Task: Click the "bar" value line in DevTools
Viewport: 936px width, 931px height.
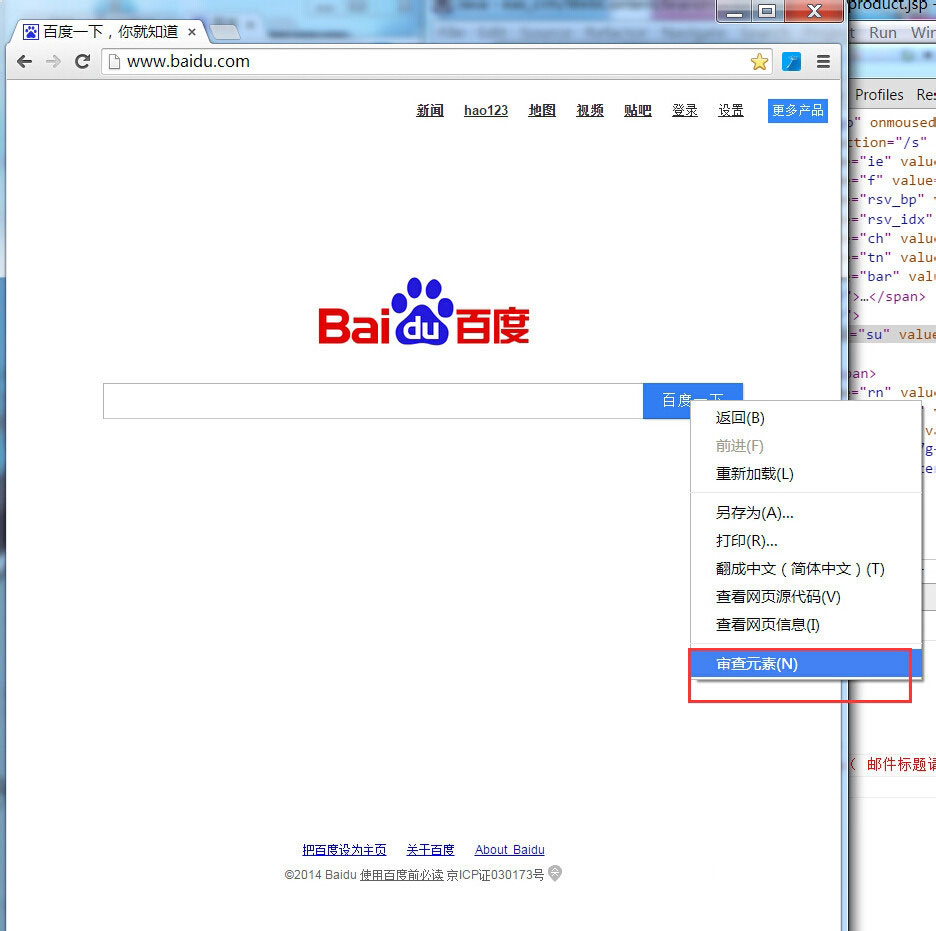Action: tap(893, 277)
